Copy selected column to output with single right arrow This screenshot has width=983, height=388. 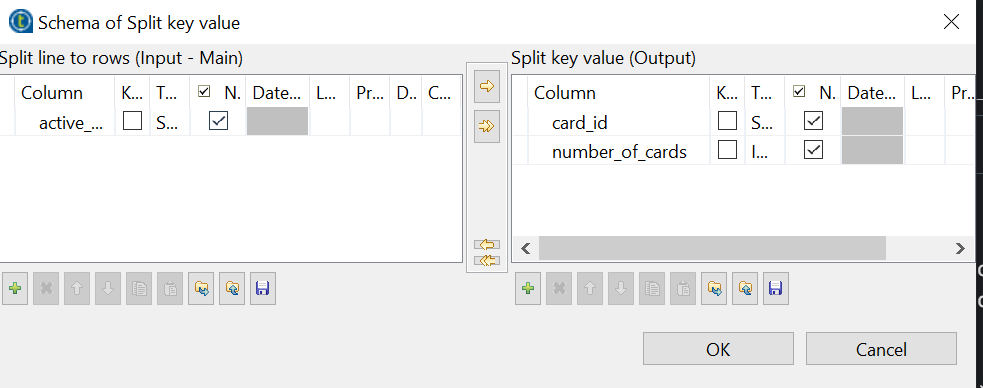click(x=486, y=87)
